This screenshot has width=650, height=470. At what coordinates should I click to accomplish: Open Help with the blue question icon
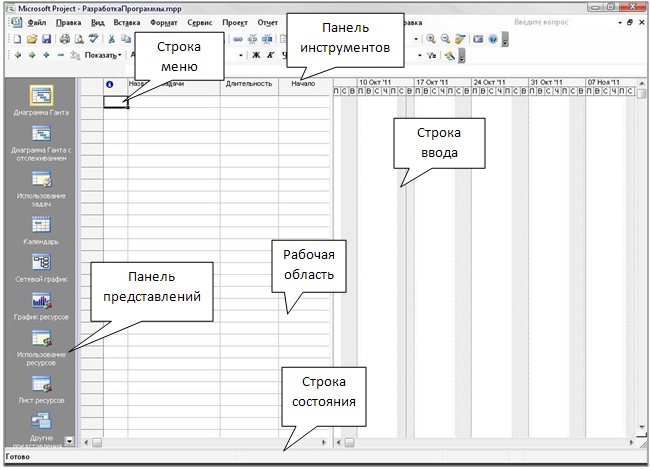click(493, 39)
